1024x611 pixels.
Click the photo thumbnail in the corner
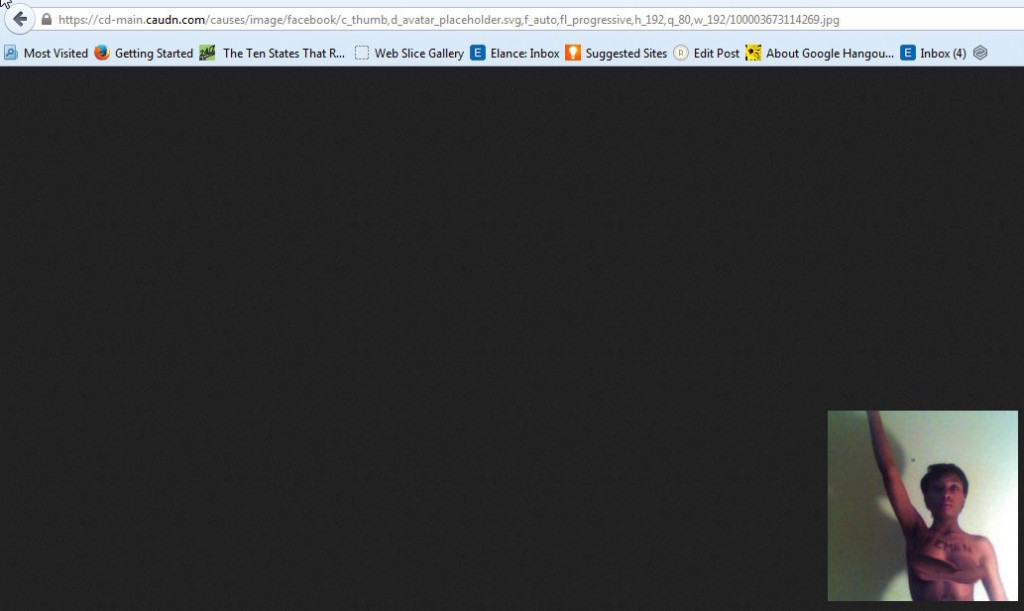(922, 505)
